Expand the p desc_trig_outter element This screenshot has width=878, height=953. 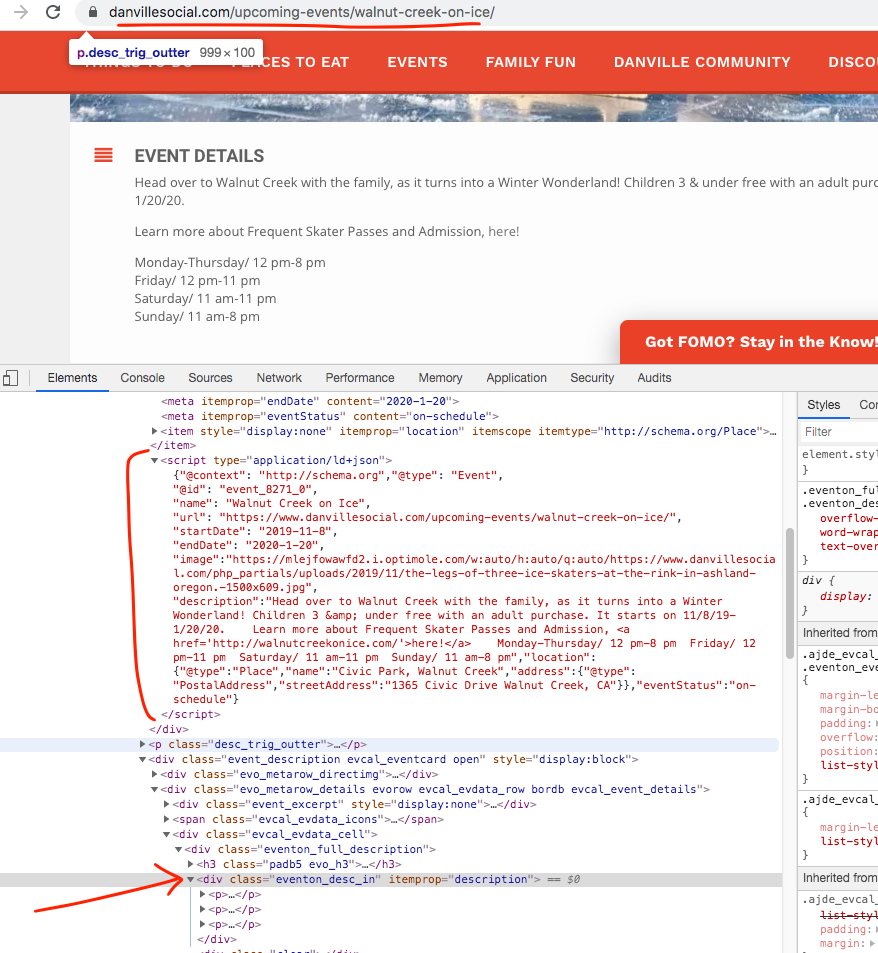point(143,744)
